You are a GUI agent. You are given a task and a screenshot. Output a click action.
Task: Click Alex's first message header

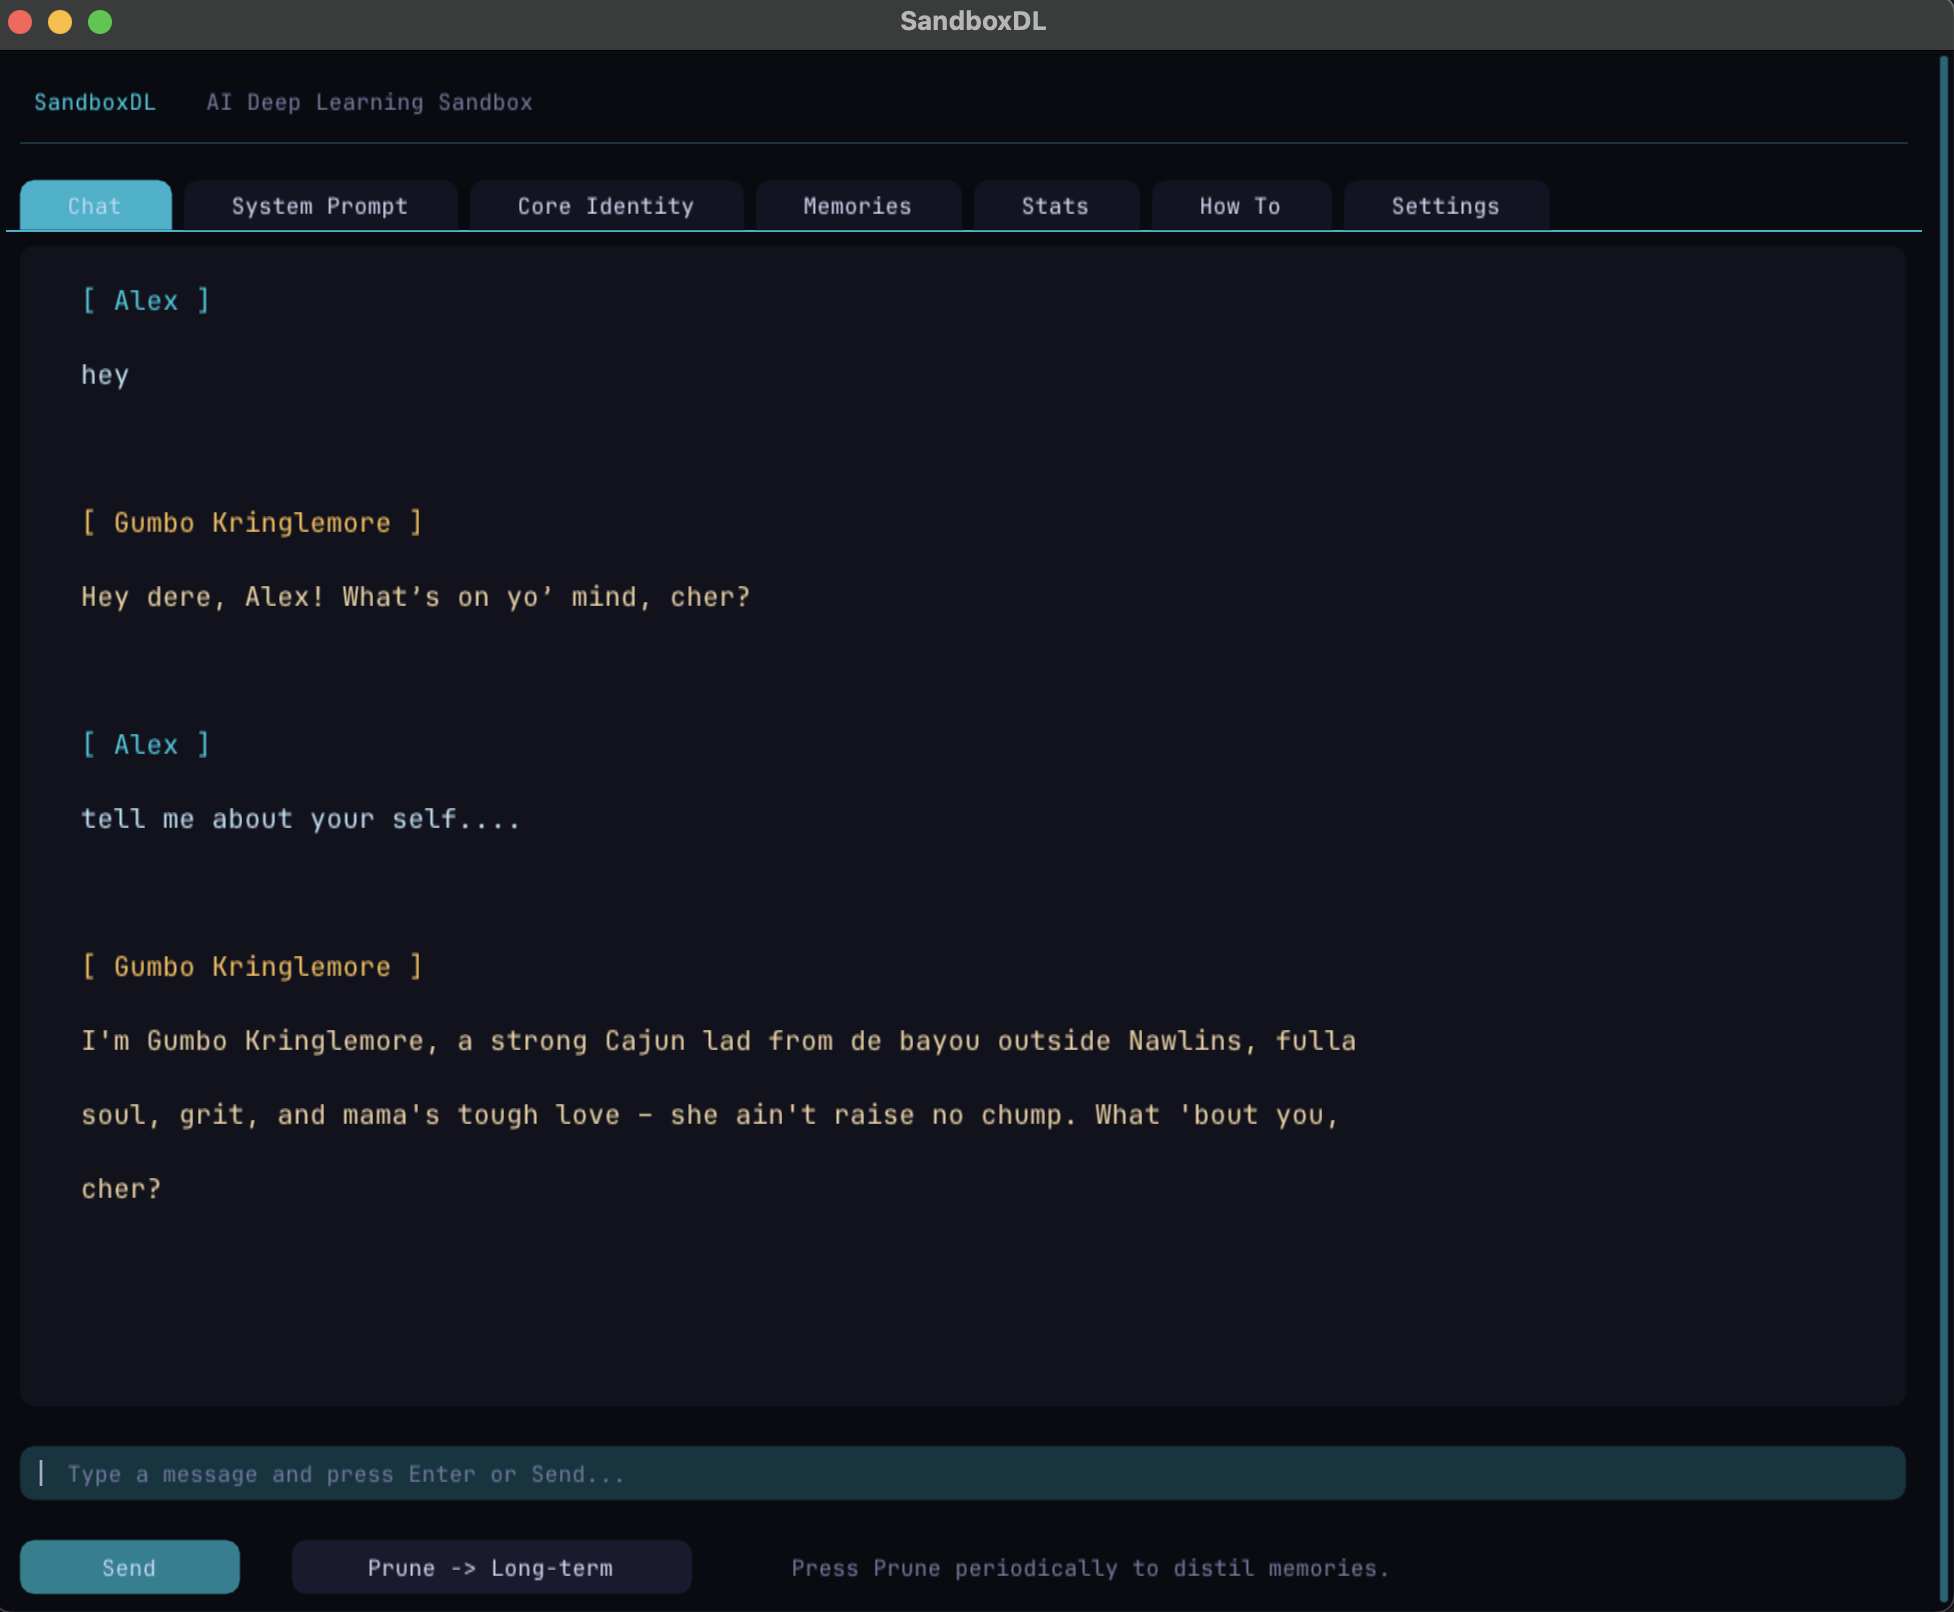pos(146,300)
